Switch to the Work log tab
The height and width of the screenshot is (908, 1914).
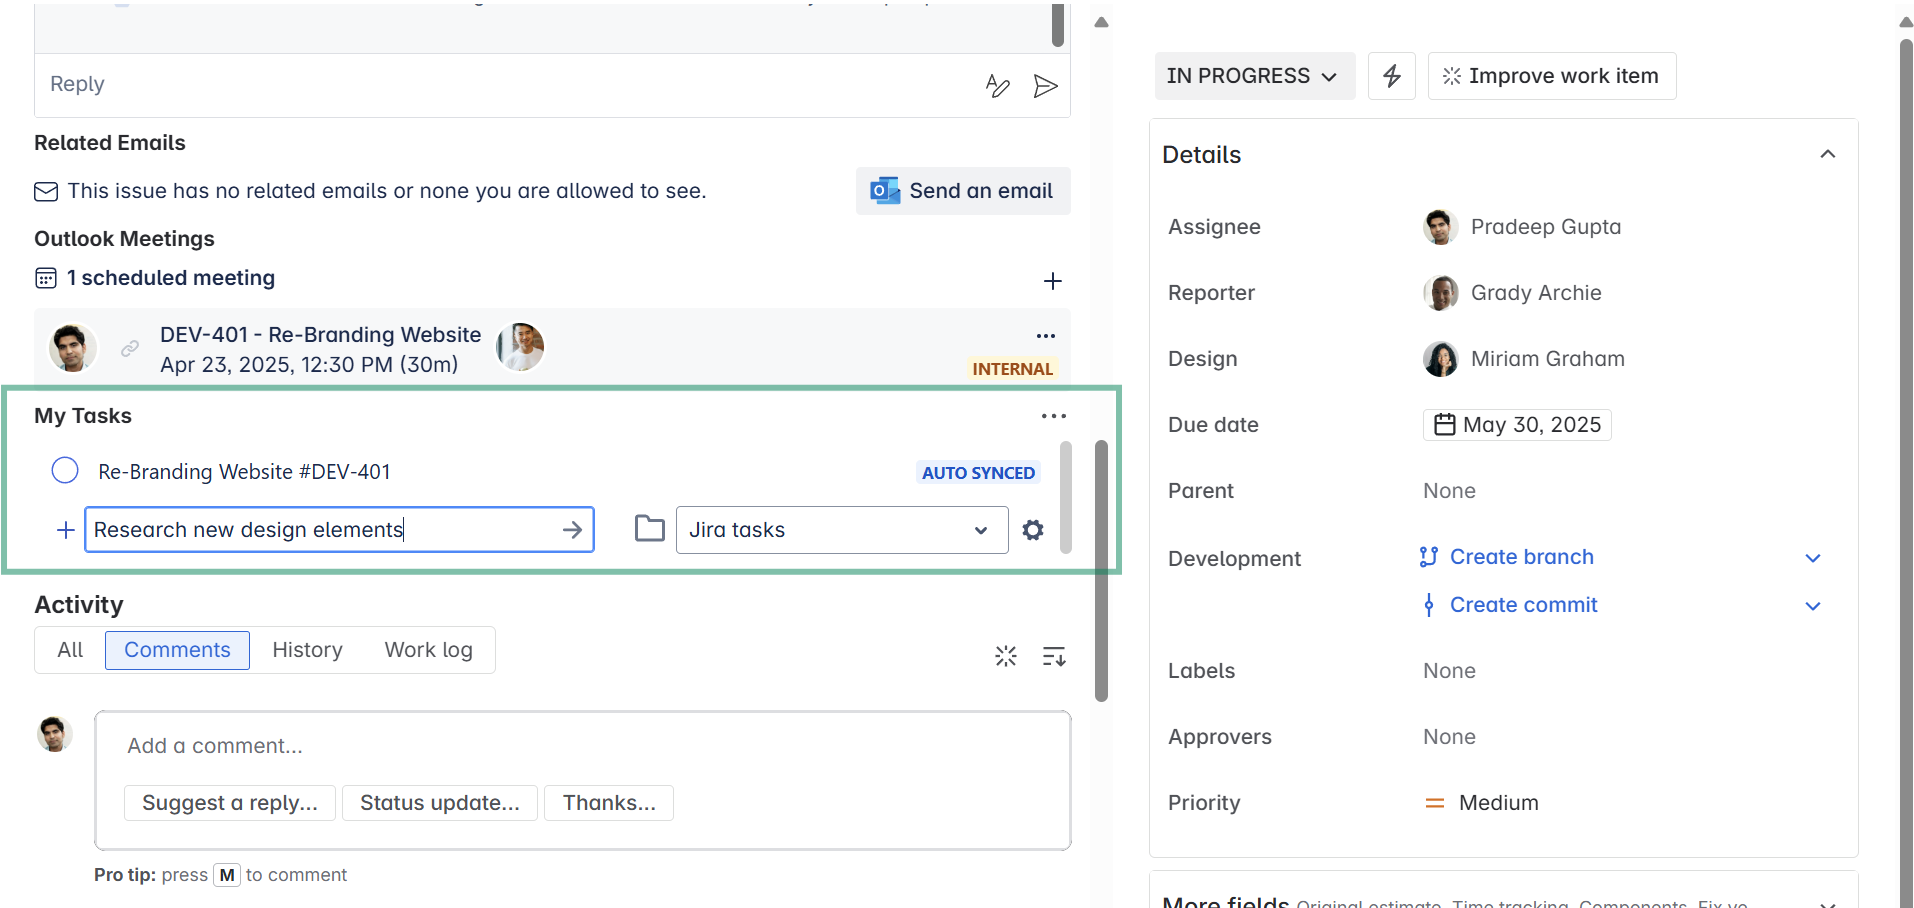[x=428, y=650]
